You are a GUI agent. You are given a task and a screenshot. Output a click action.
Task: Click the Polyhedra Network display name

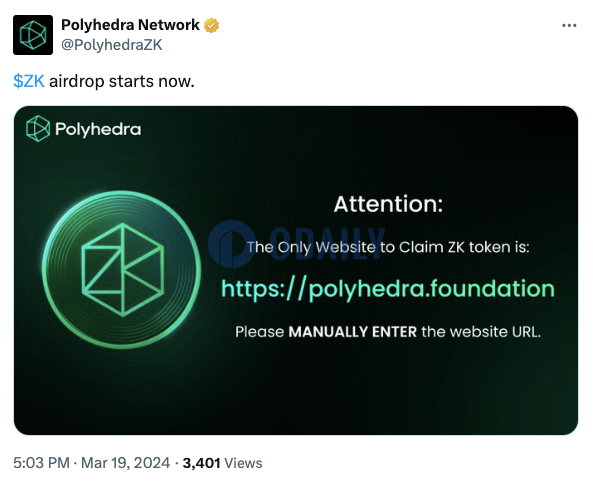click(130, 25)
